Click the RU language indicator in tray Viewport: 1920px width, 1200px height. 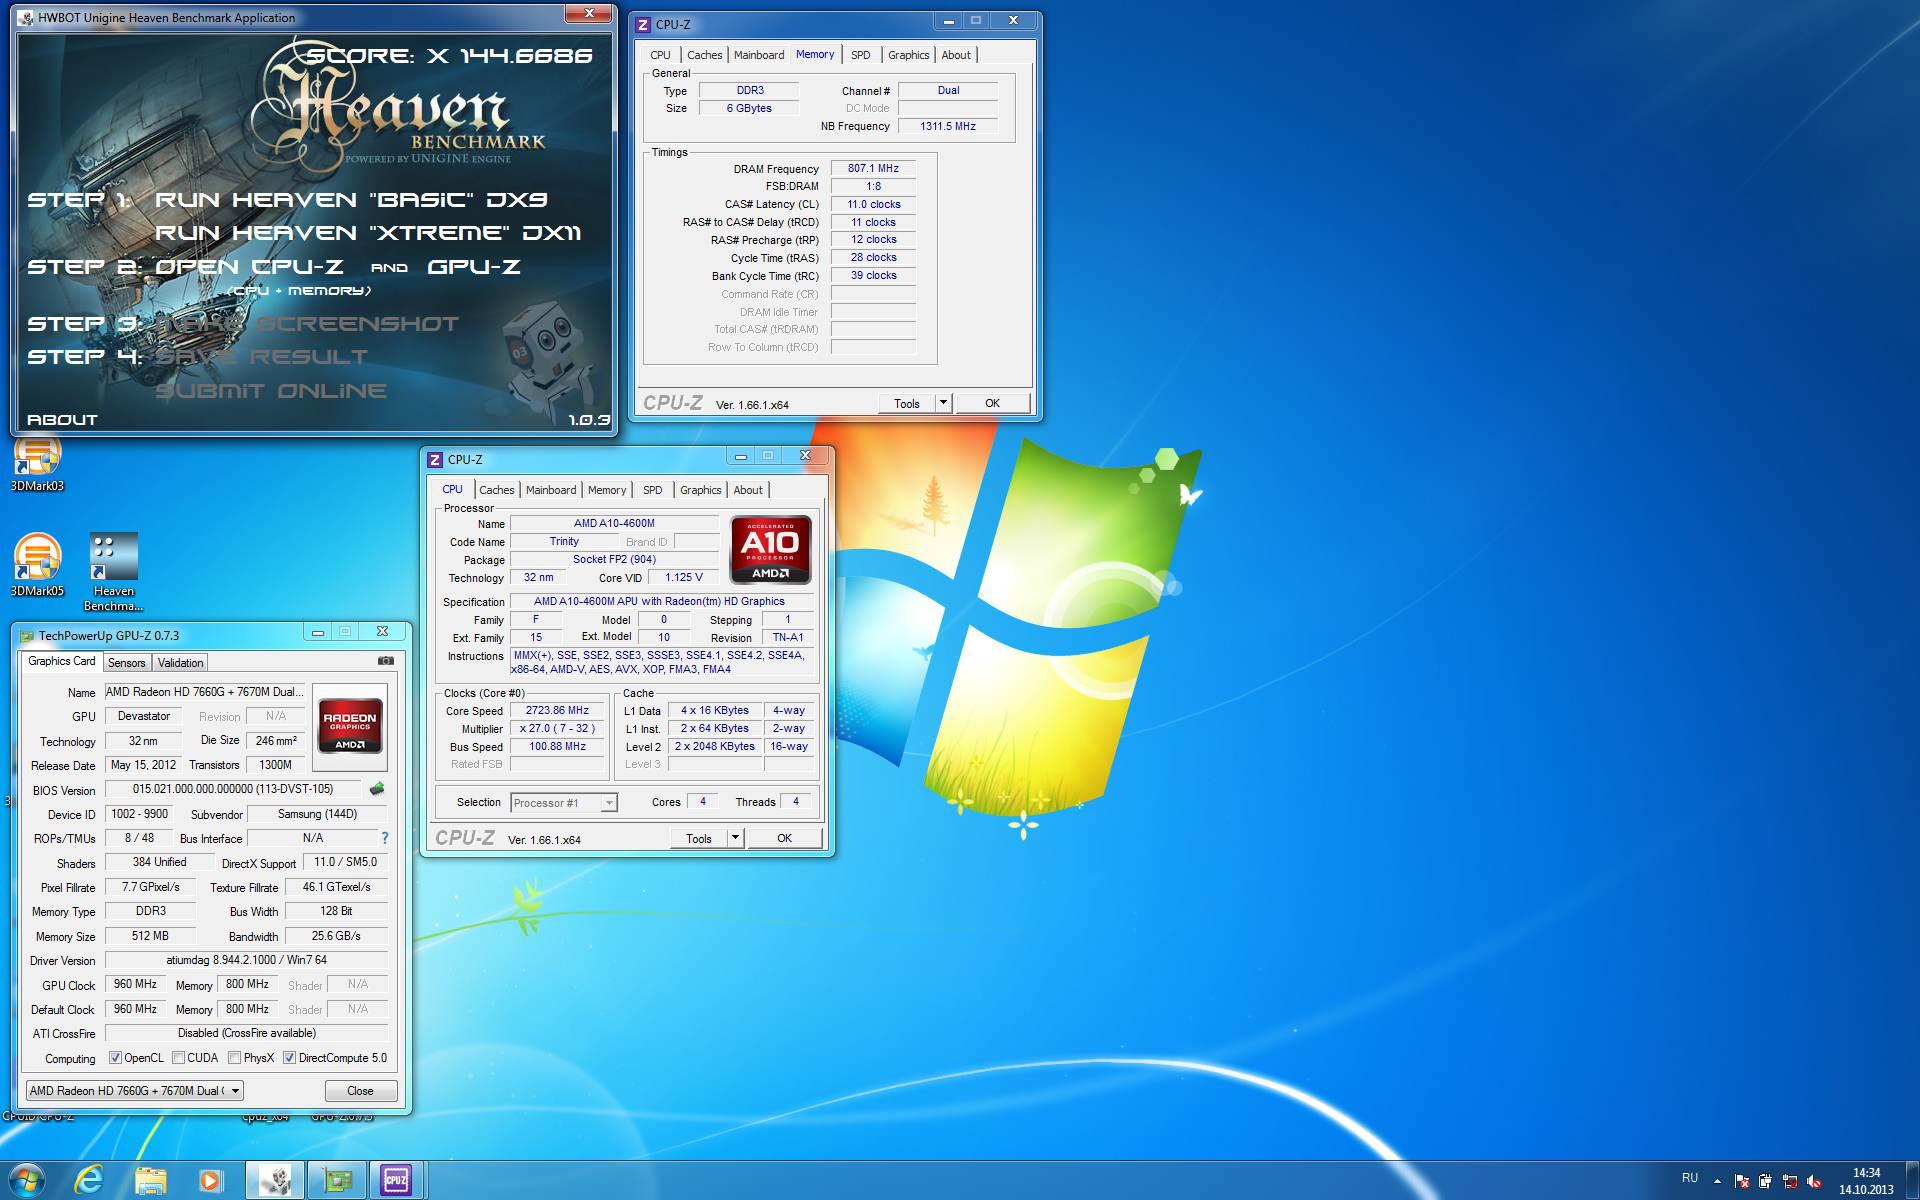(x=1690, y=1179)
